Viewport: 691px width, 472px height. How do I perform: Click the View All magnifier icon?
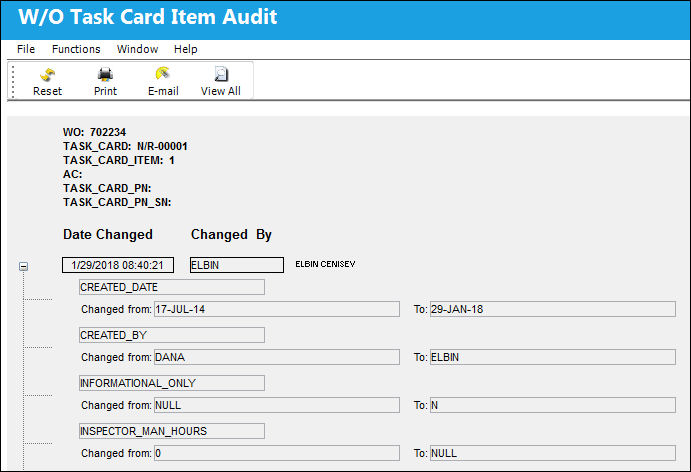pos(221,74)
